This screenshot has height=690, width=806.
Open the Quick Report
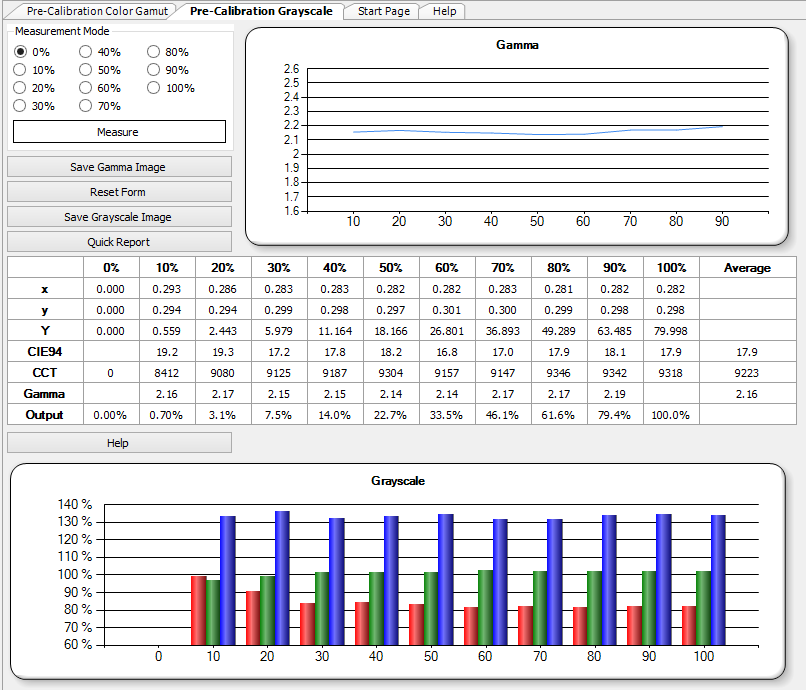(x=119, y=242)
